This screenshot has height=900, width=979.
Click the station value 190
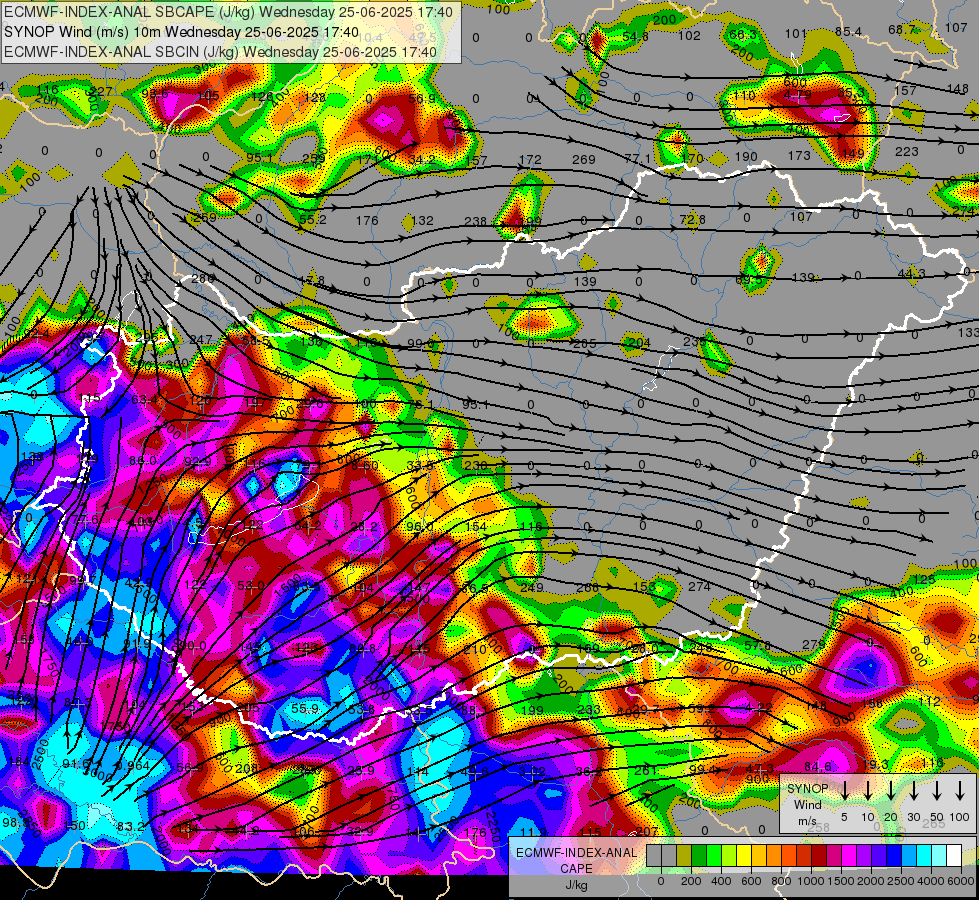(x=745, y=157)
